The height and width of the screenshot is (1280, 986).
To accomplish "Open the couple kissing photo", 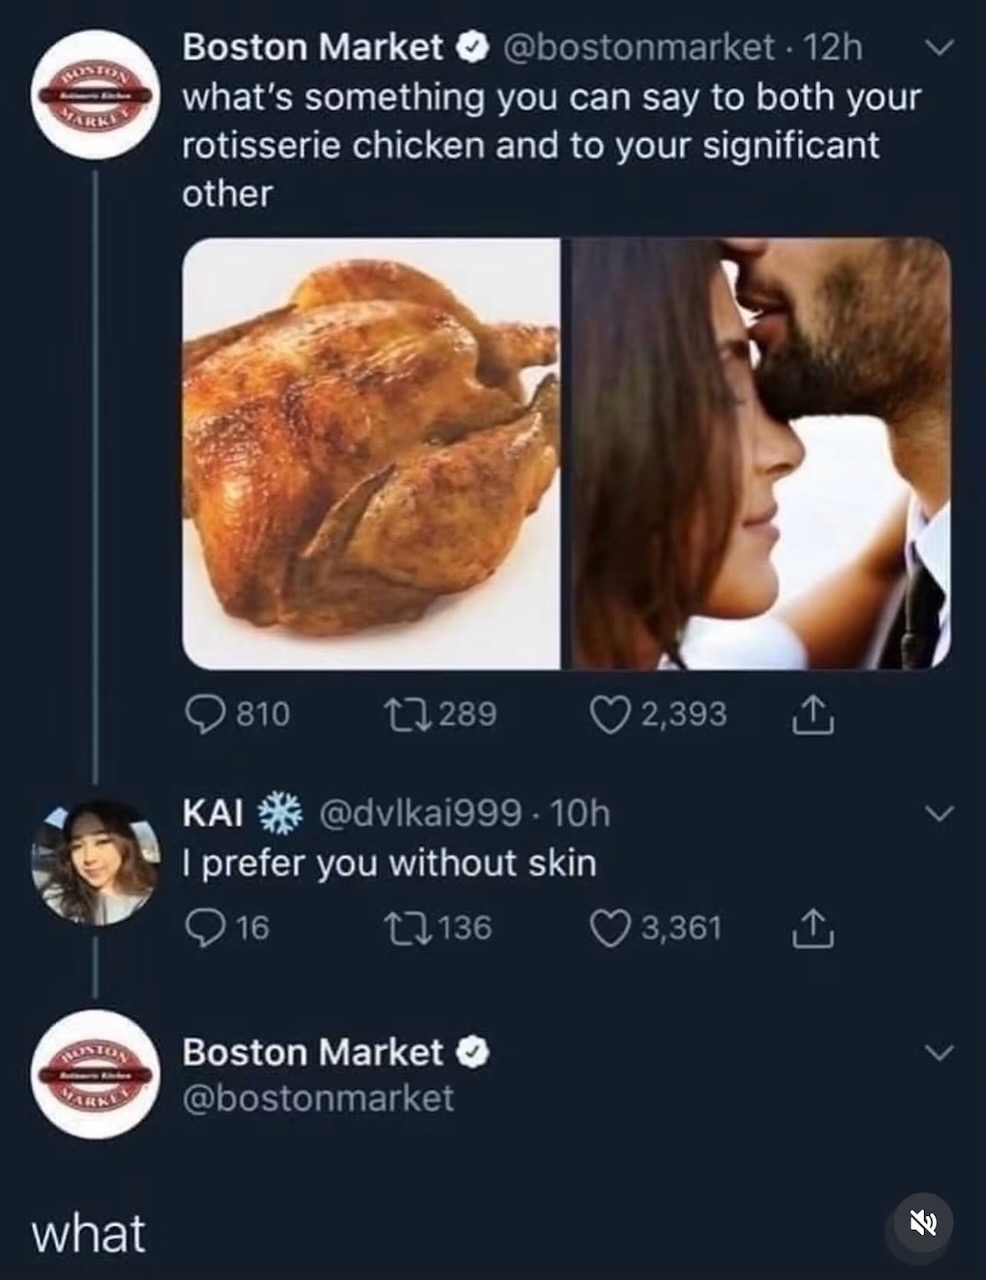I will pyautogui.click(x=761, y=453).
